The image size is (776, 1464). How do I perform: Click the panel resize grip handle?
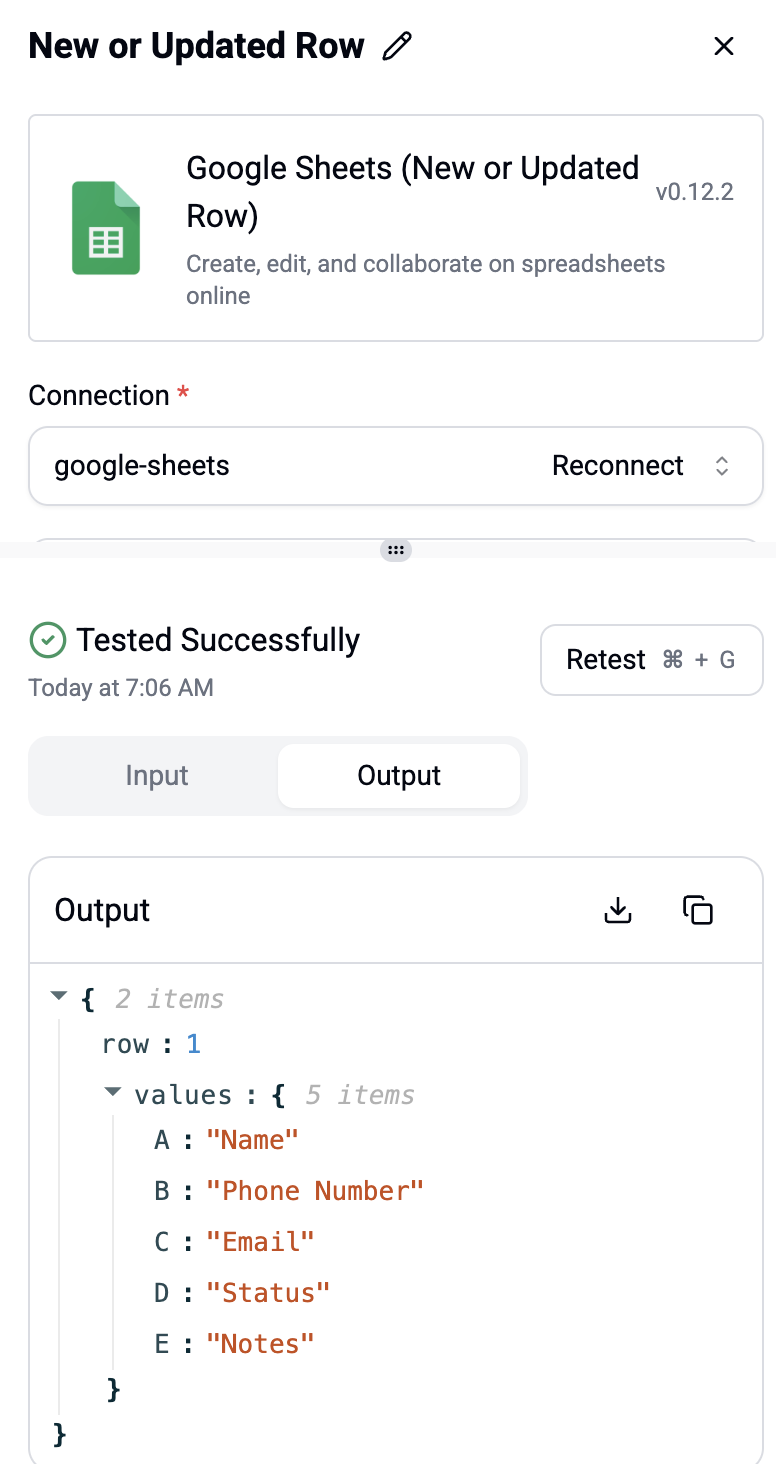point(396,549)
